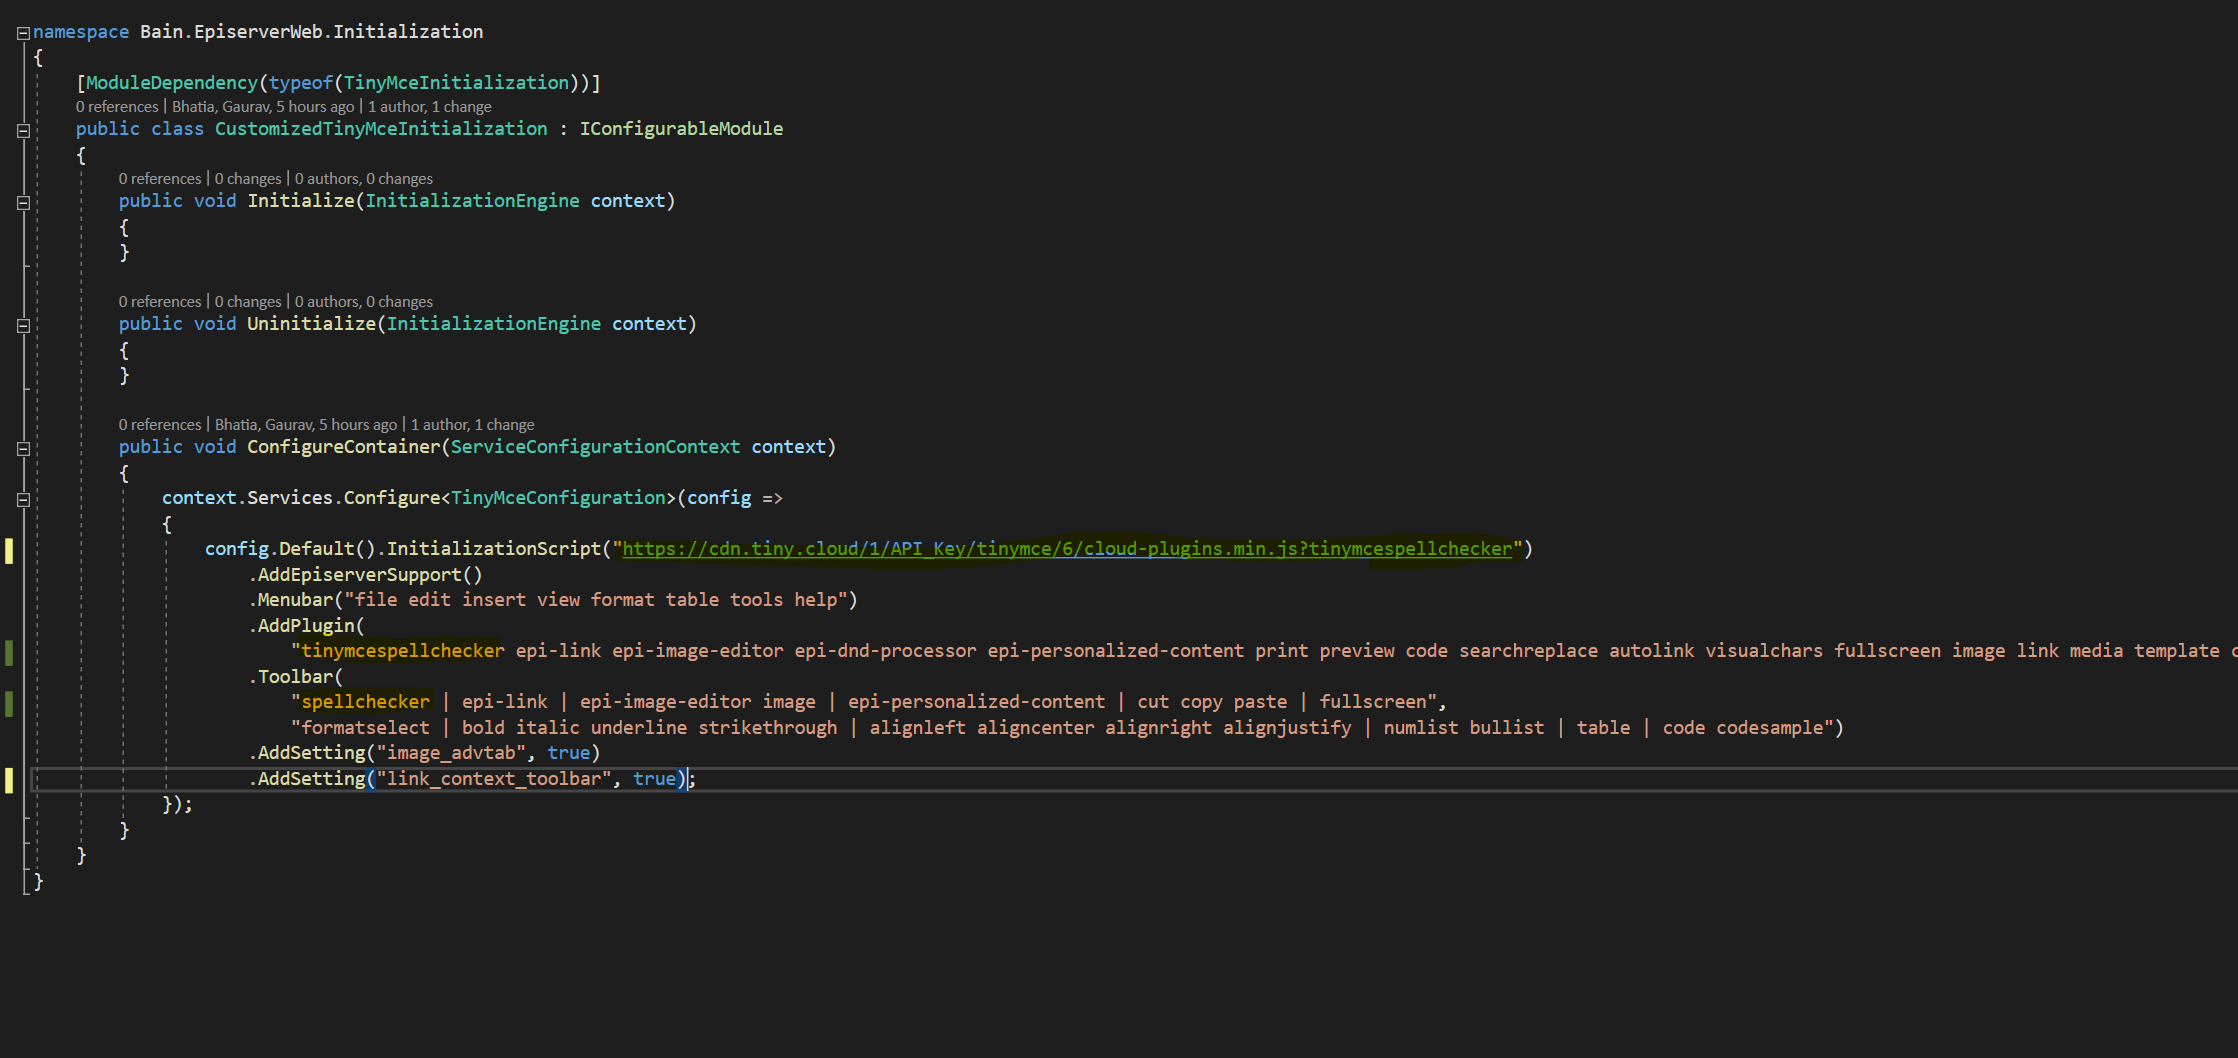Open the cdn.tiny.cloud URL in InitializationScript
The height and width of the screenshot is (1058, 2238).
click(x=1066, y=549)
